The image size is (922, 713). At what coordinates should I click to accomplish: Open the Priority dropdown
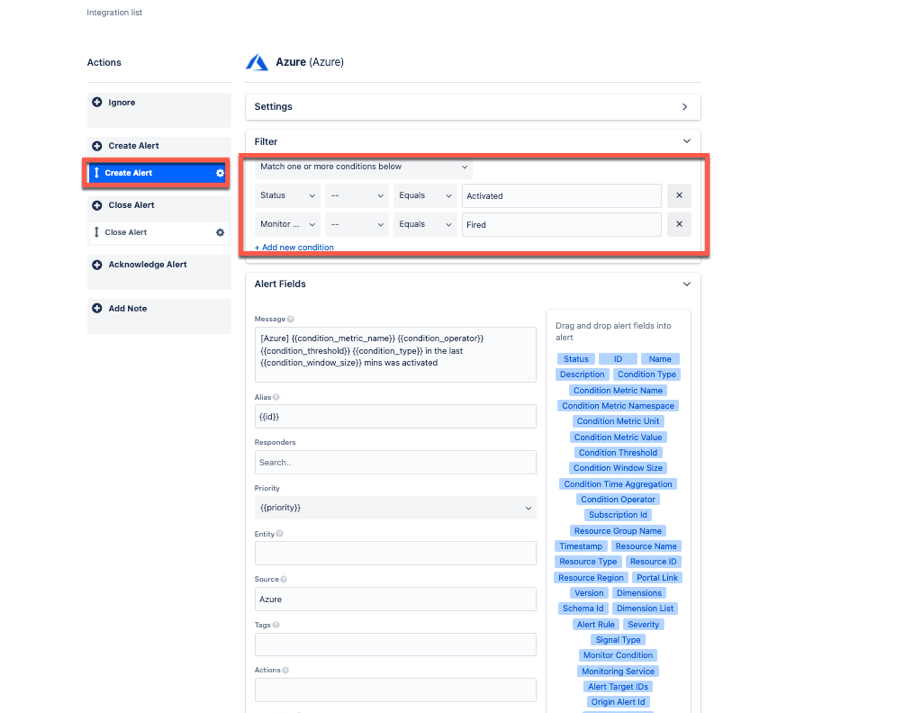tap(395, 508)
